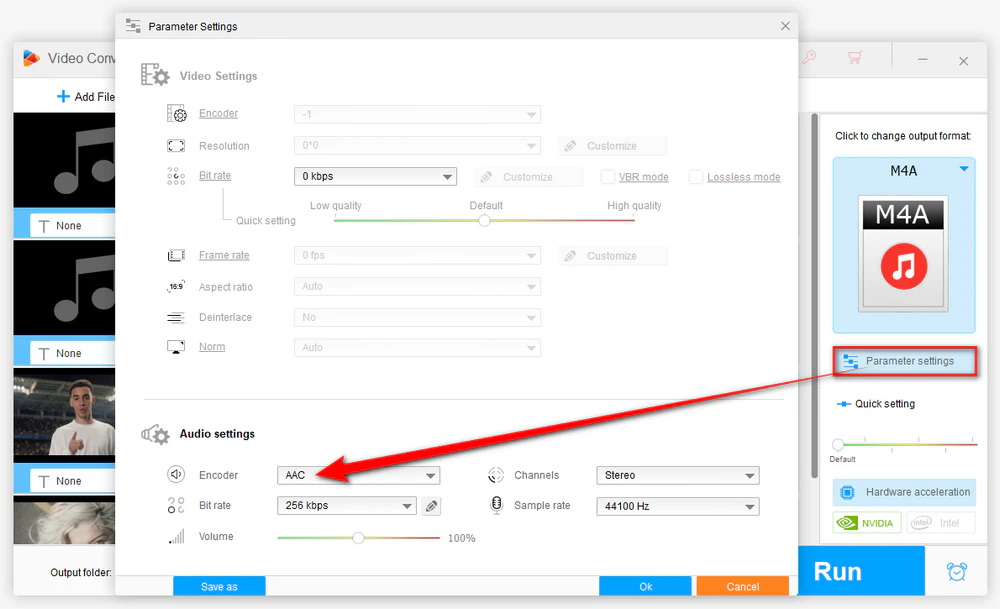The width and height of the screenshot is (1000, 609).
Task: Open the Deinterlace No dropdown
Action: [x=417, y=318]
